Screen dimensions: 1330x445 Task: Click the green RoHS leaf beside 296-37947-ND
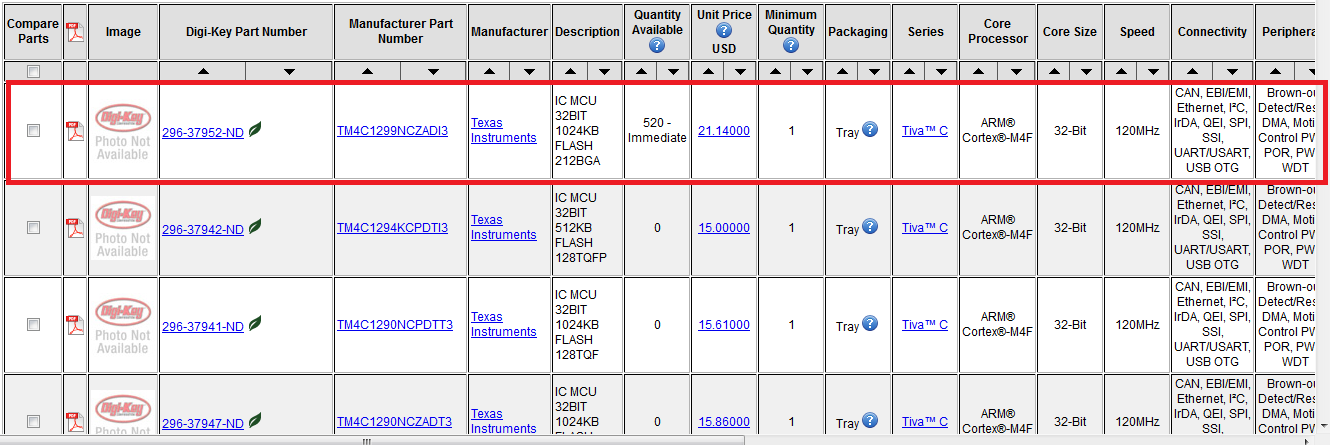pos(255,419)
